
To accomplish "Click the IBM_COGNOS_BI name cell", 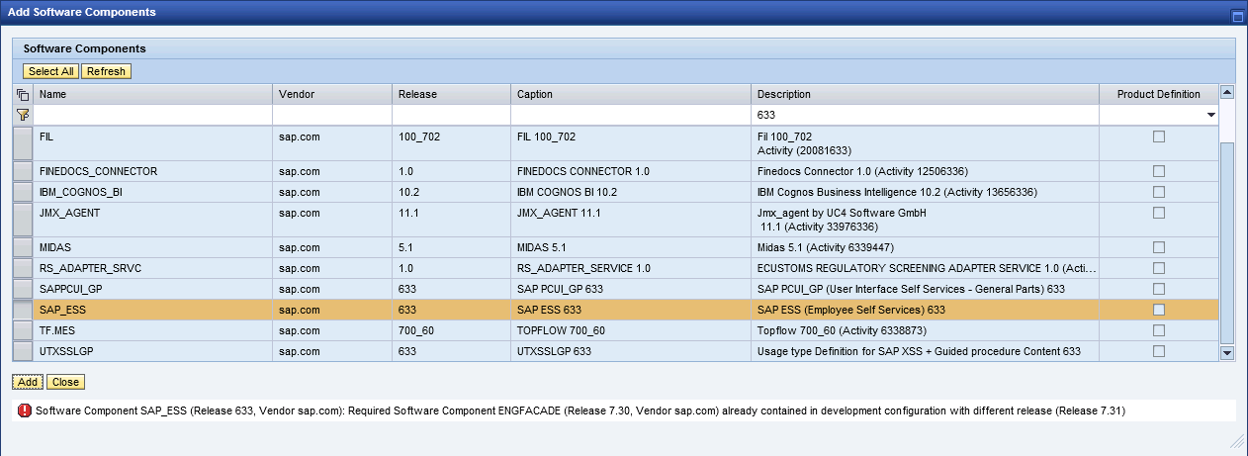I will click(153, 192).
